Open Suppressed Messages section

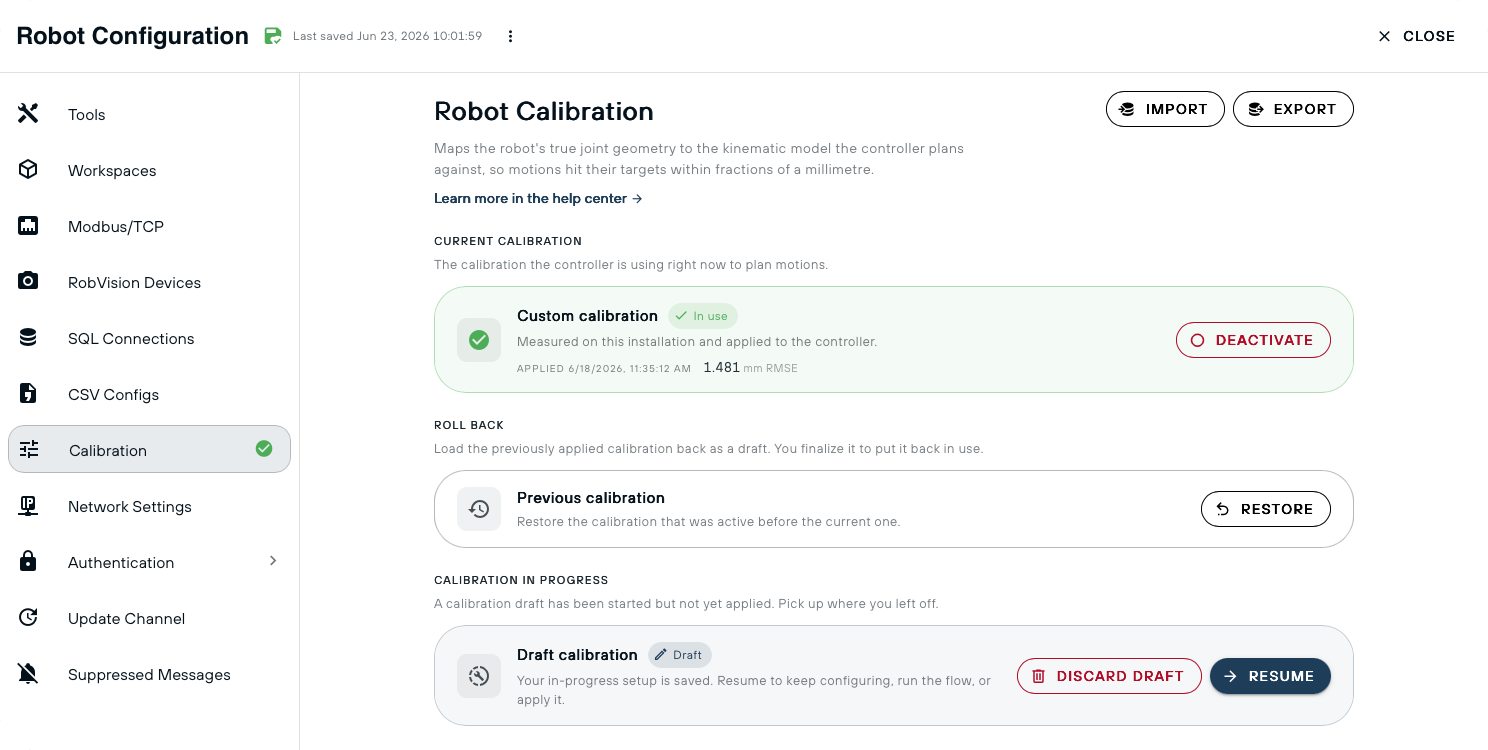pos(150,674)
